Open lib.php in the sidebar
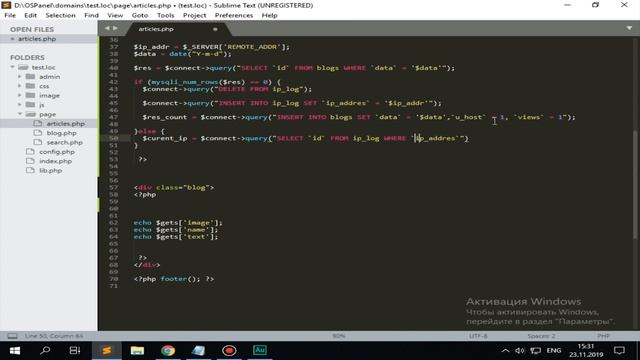 51,170
